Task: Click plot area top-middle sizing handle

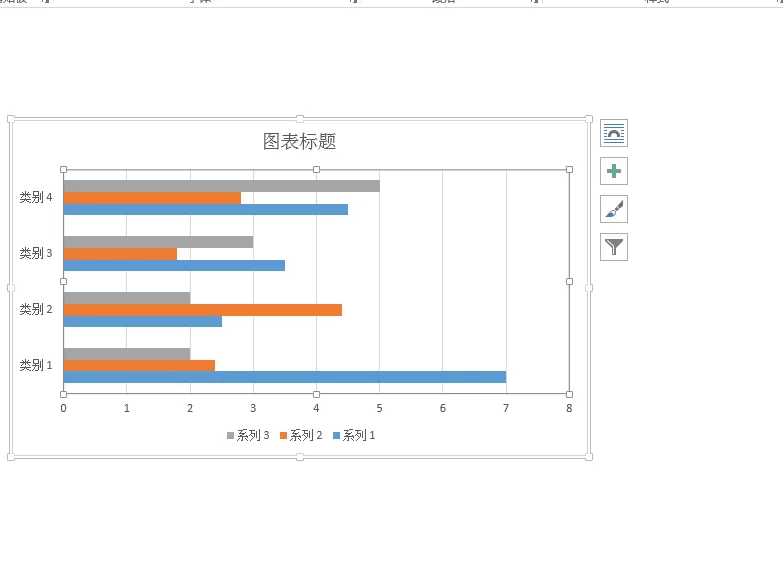Action: coord(316,170)
